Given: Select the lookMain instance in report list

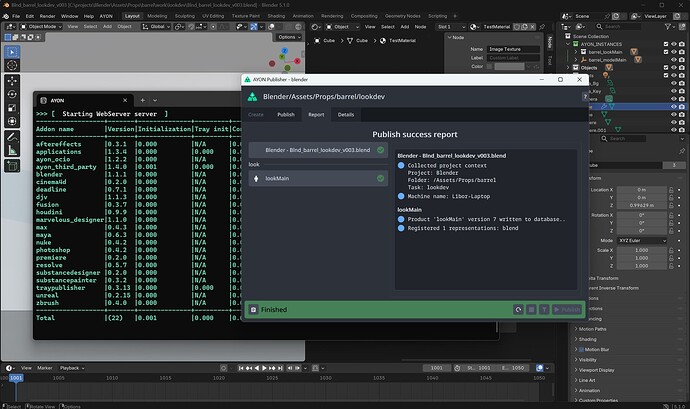Looking at the screenshot, I should coord(318,179).
